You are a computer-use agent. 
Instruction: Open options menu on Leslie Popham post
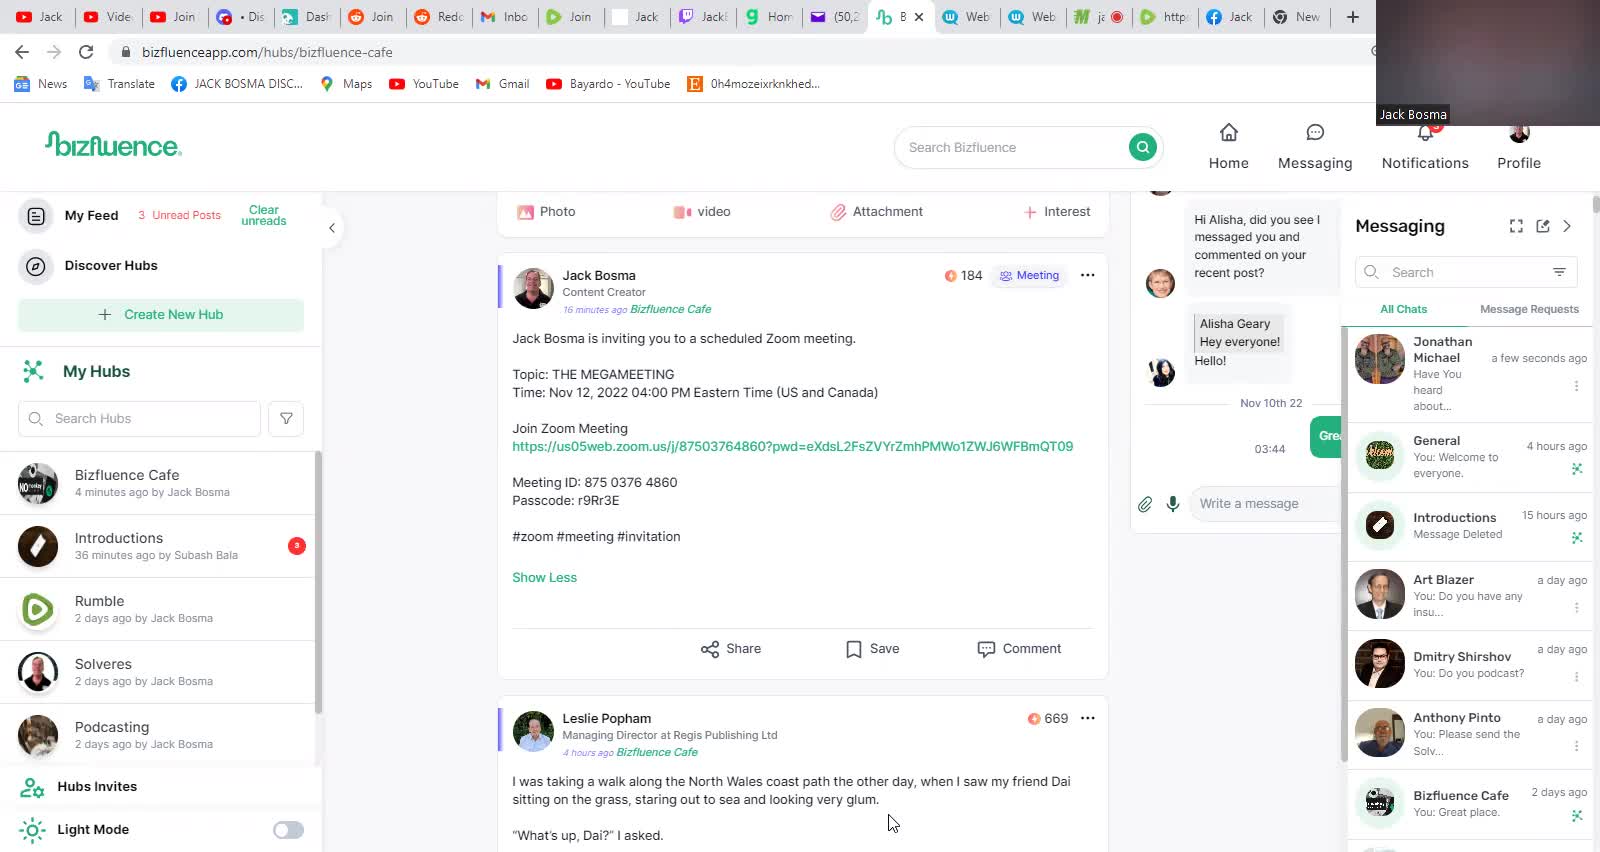click(1087, 718)
